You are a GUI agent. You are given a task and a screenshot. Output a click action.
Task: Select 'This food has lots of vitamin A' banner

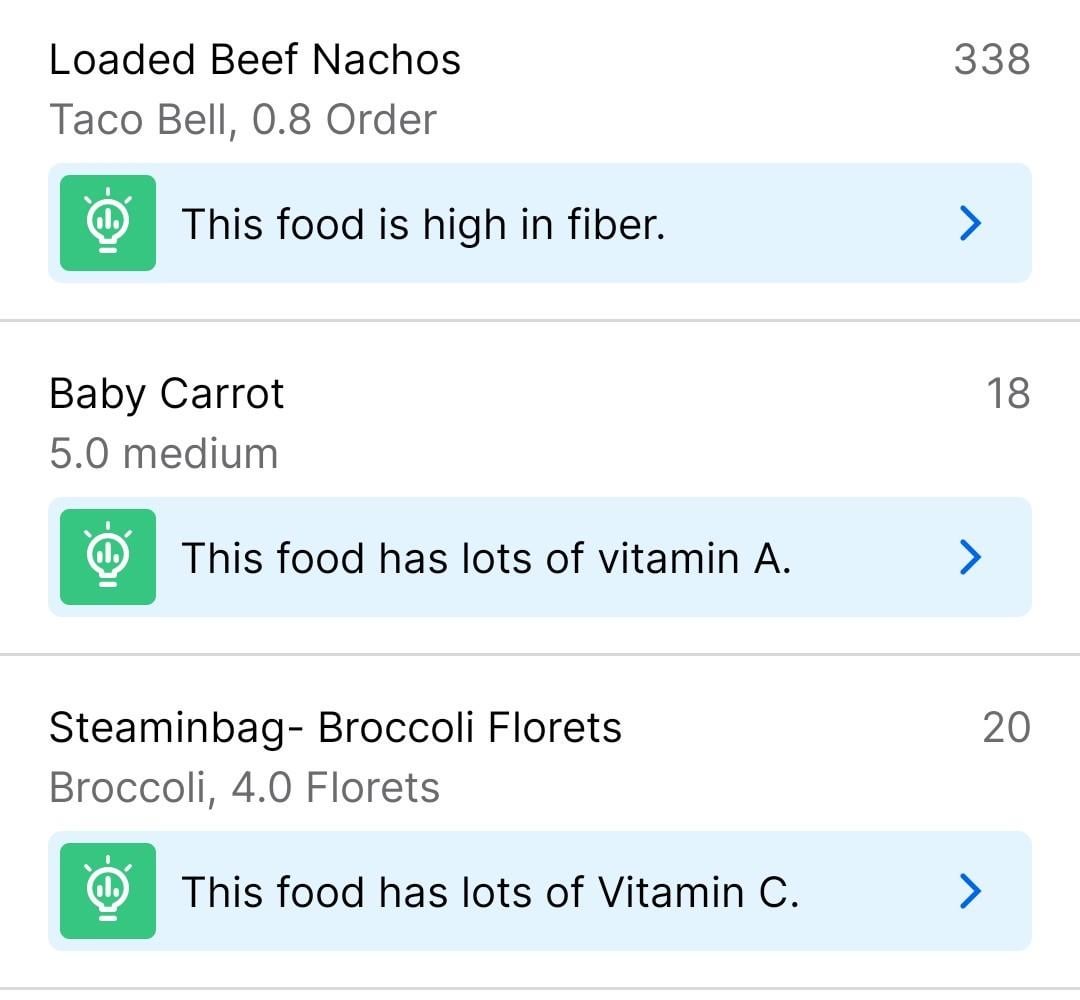pos(539,557)
